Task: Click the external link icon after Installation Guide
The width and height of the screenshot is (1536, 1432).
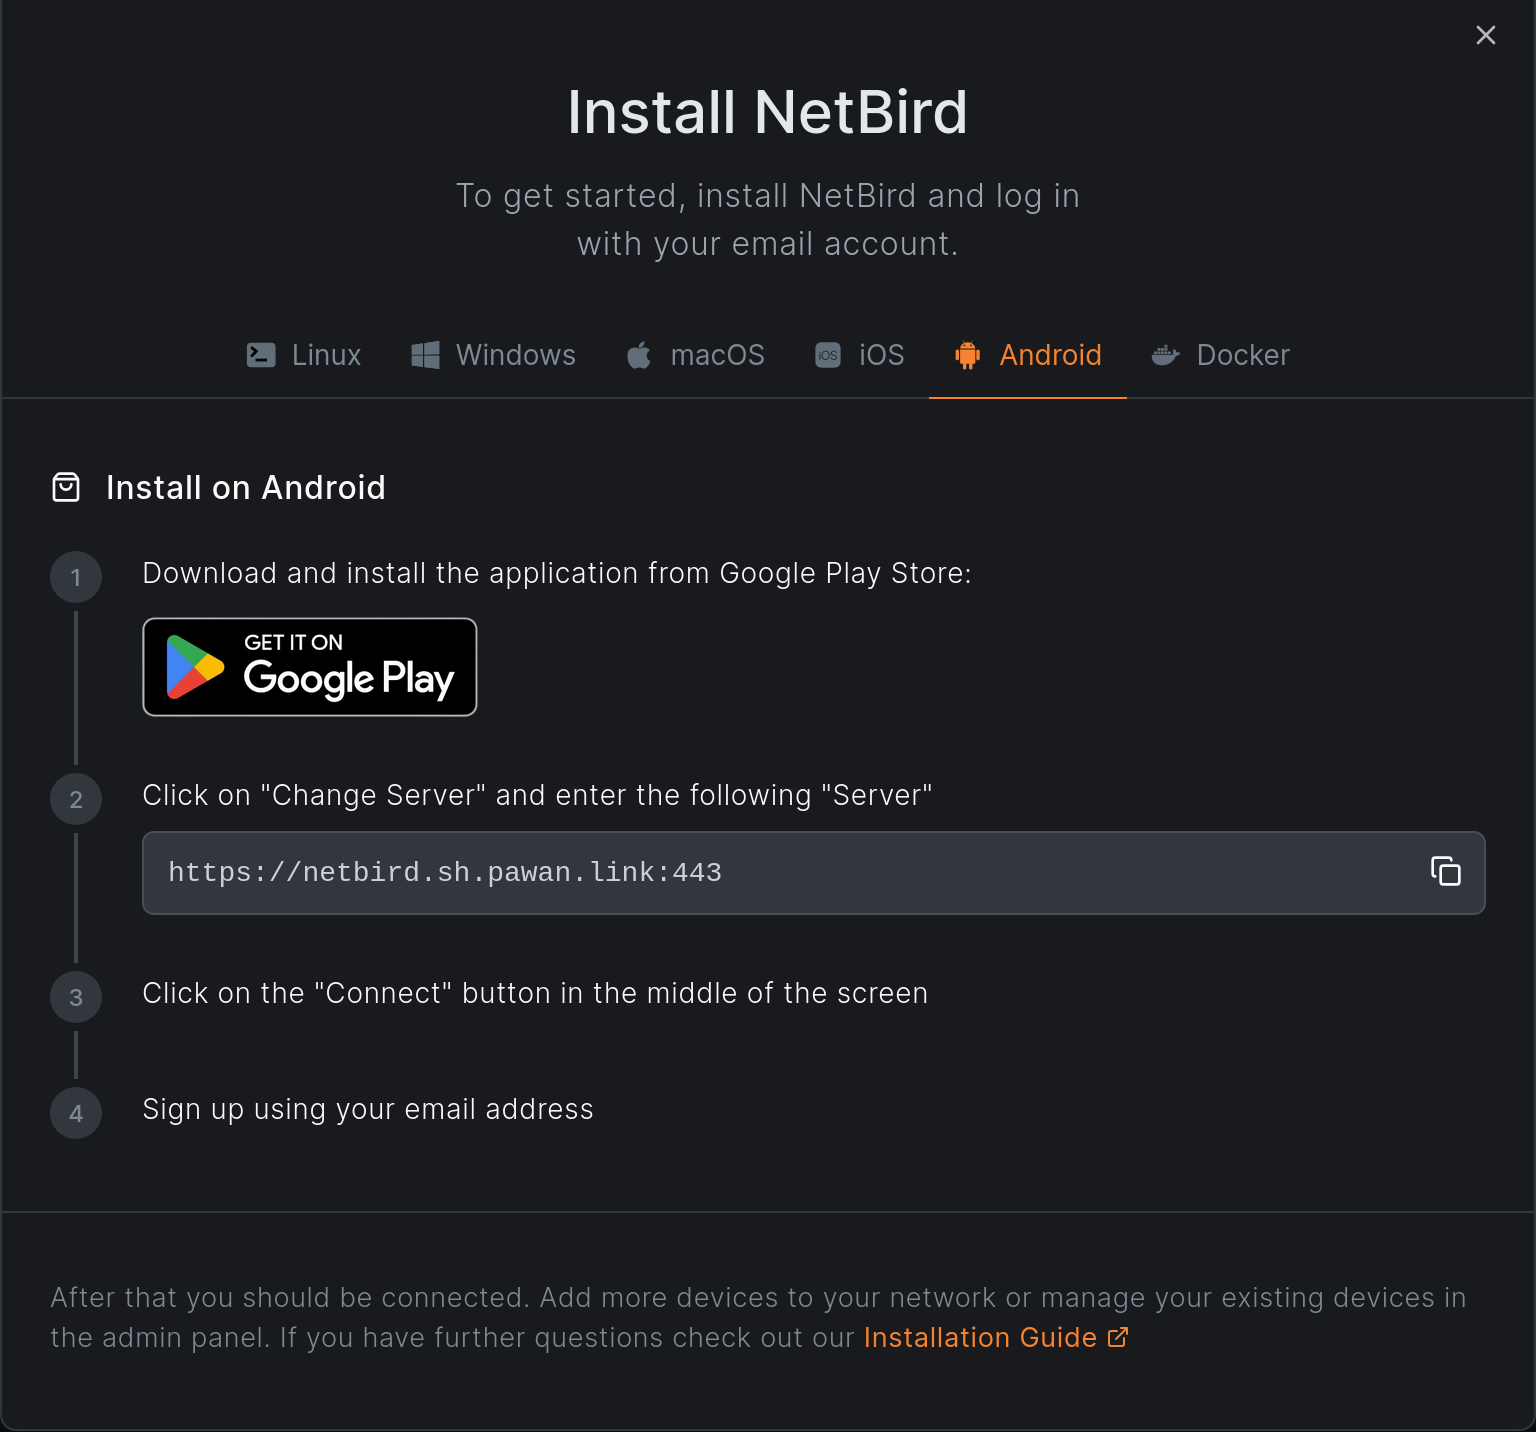Action: point(1117,1337)
